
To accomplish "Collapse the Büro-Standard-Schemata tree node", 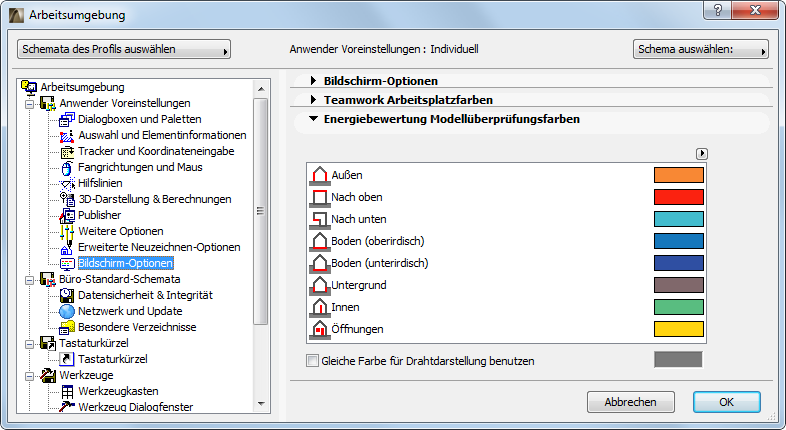I will tap(29, 279).
